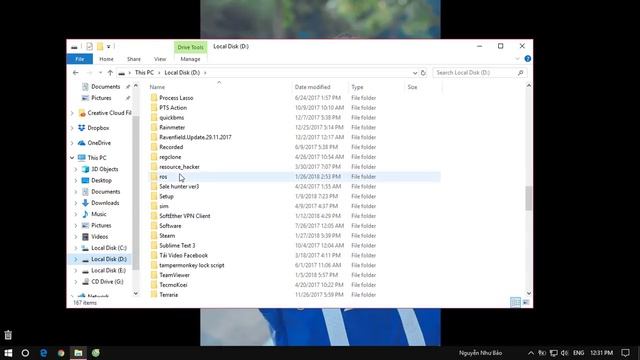Switch to the Home ribbon tab
Screen dimensions: 640x360
tap(107, 59)
